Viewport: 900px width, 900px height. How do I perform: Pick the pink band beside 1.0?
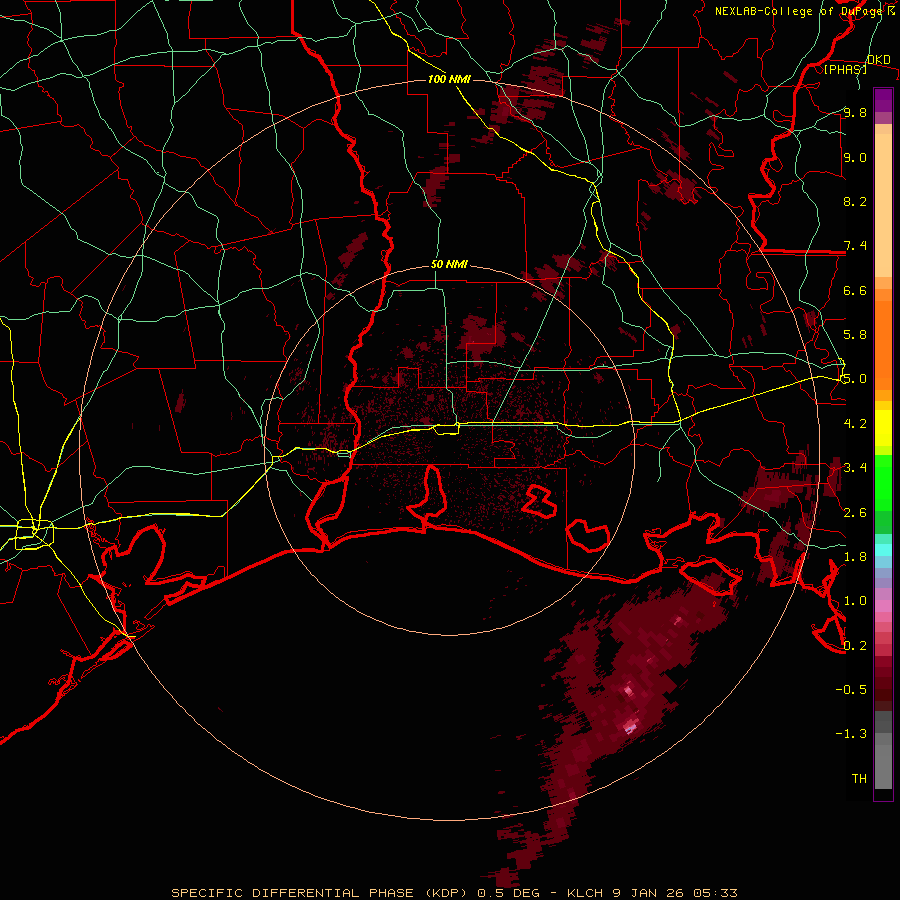[x=883, y=606]
